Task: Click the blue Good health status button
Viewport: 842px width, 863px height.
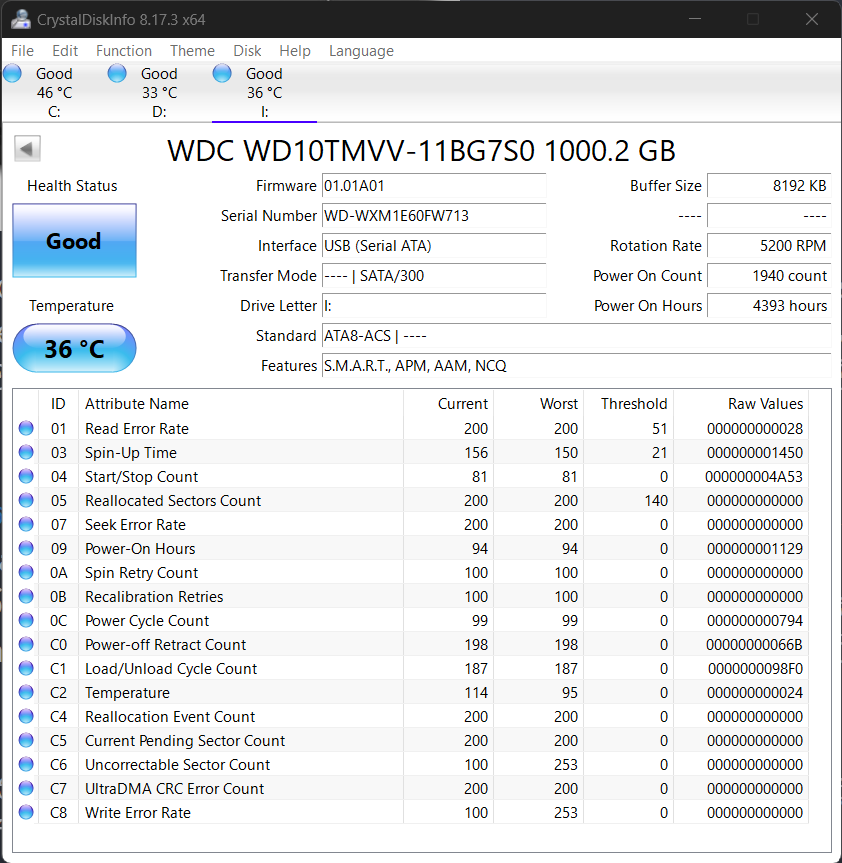Action: [74, 241]
